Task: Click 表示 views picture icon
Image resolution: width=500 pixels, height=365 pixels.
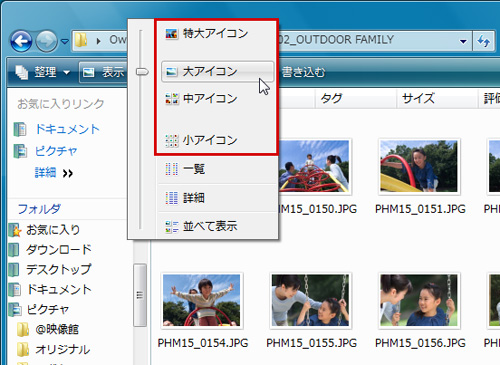Action: [x=89, y=72]
